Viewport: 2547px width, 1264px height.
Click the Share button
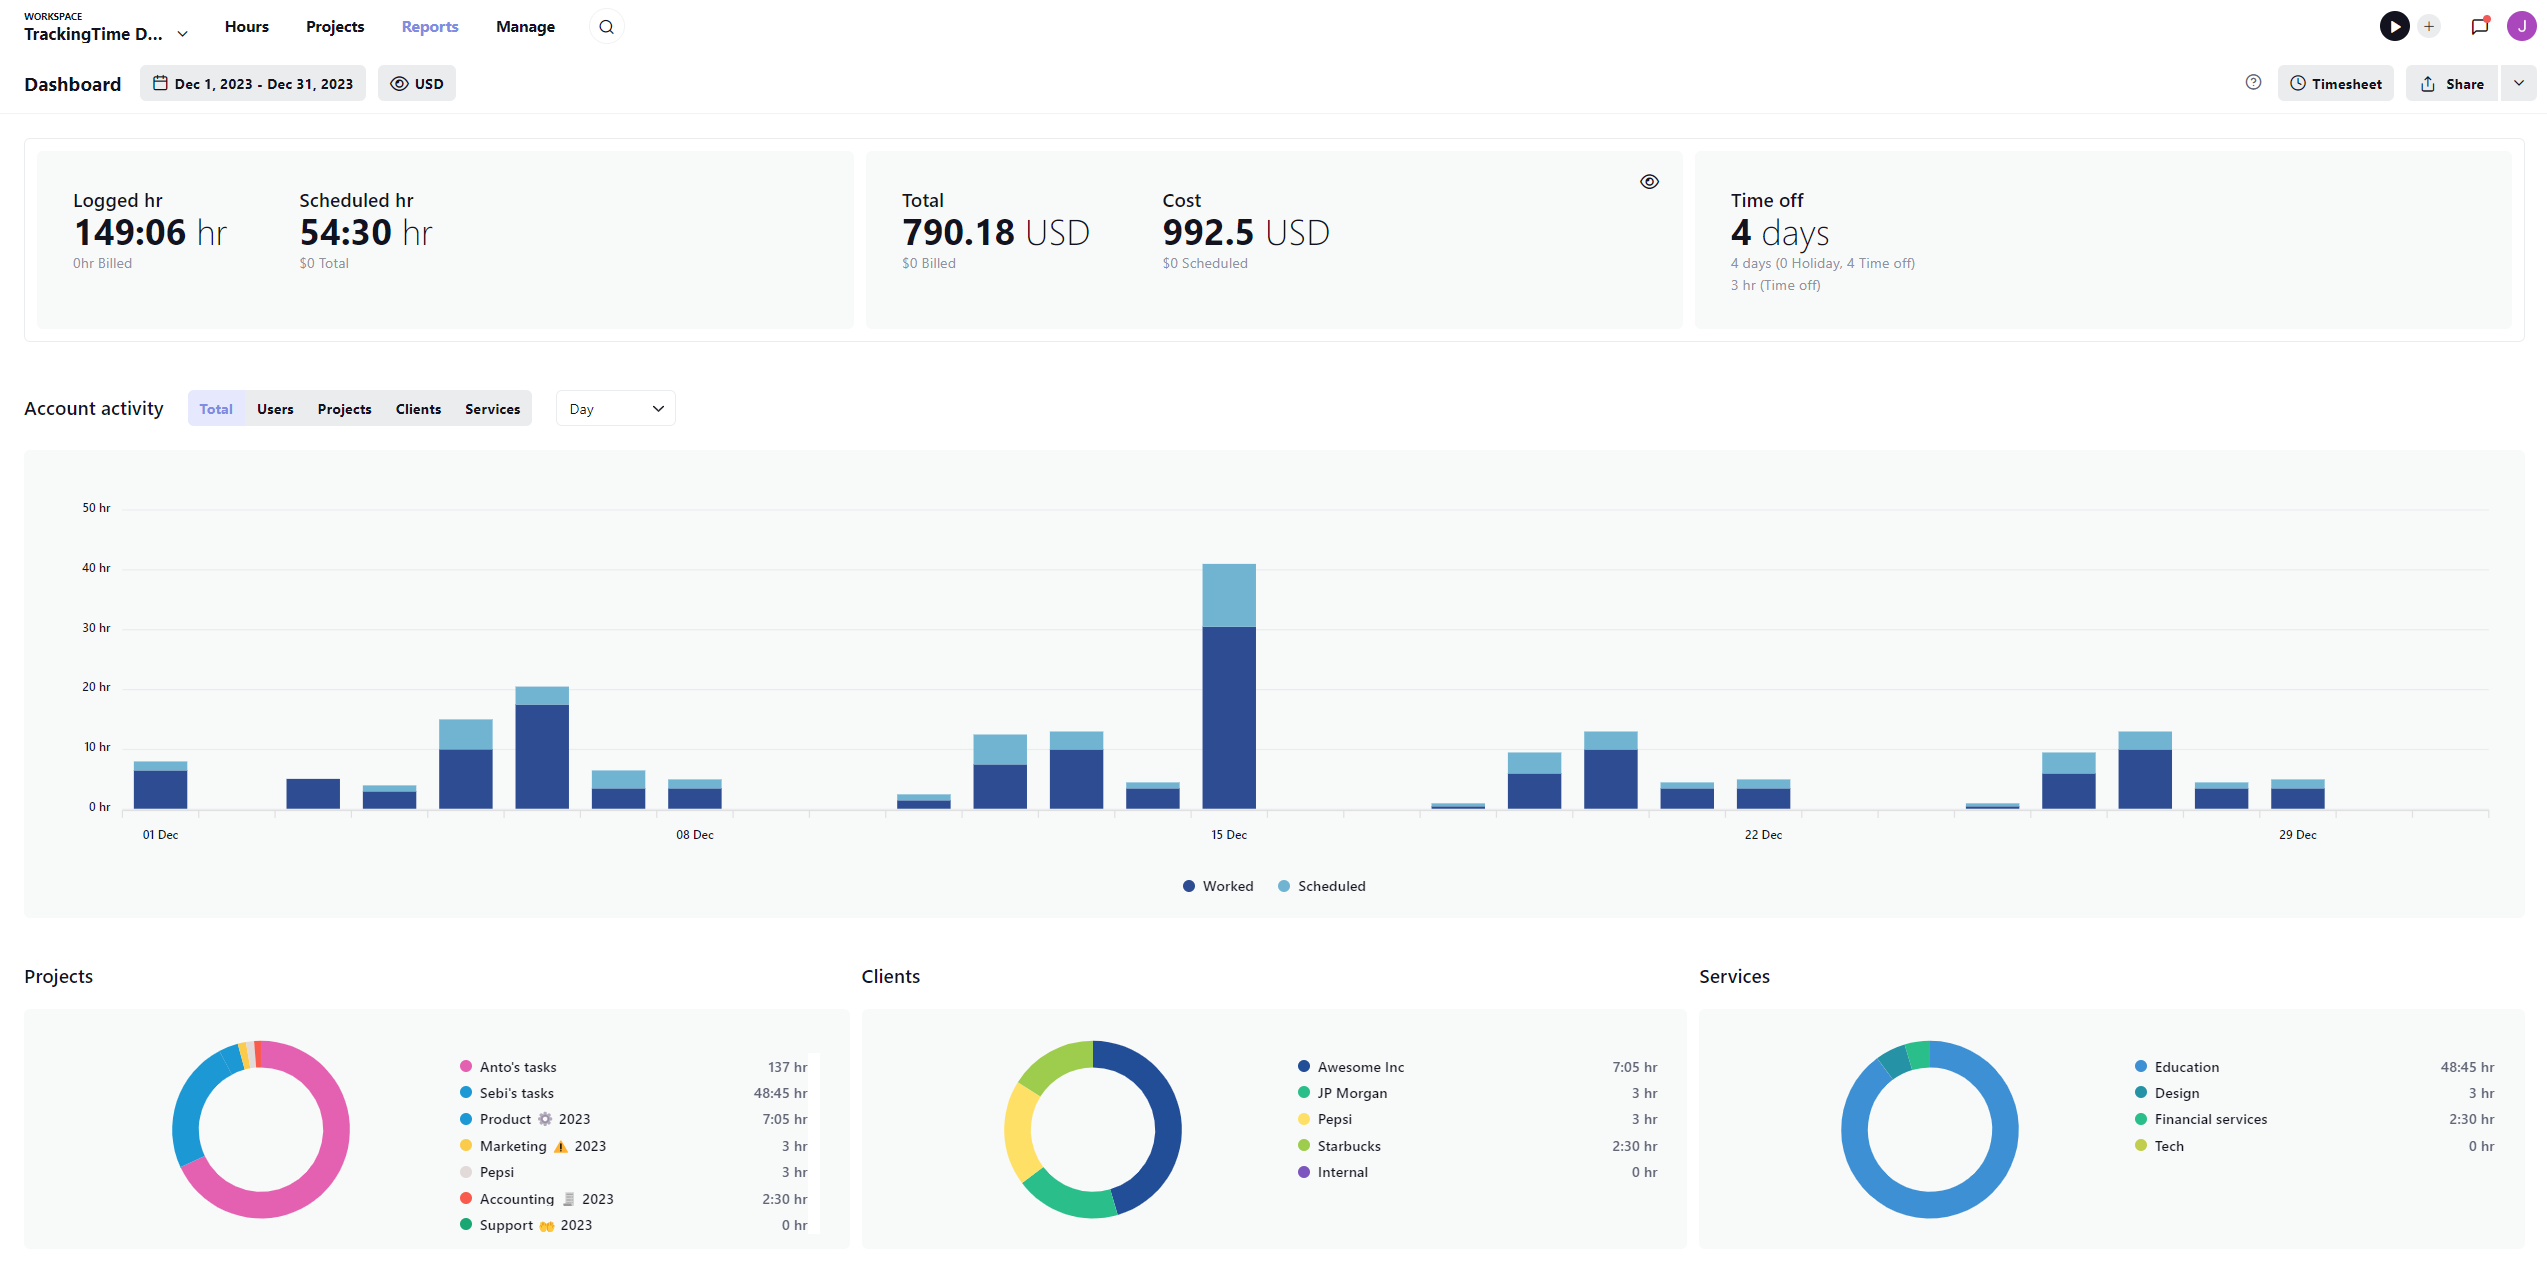click(x=2452, y=84)
